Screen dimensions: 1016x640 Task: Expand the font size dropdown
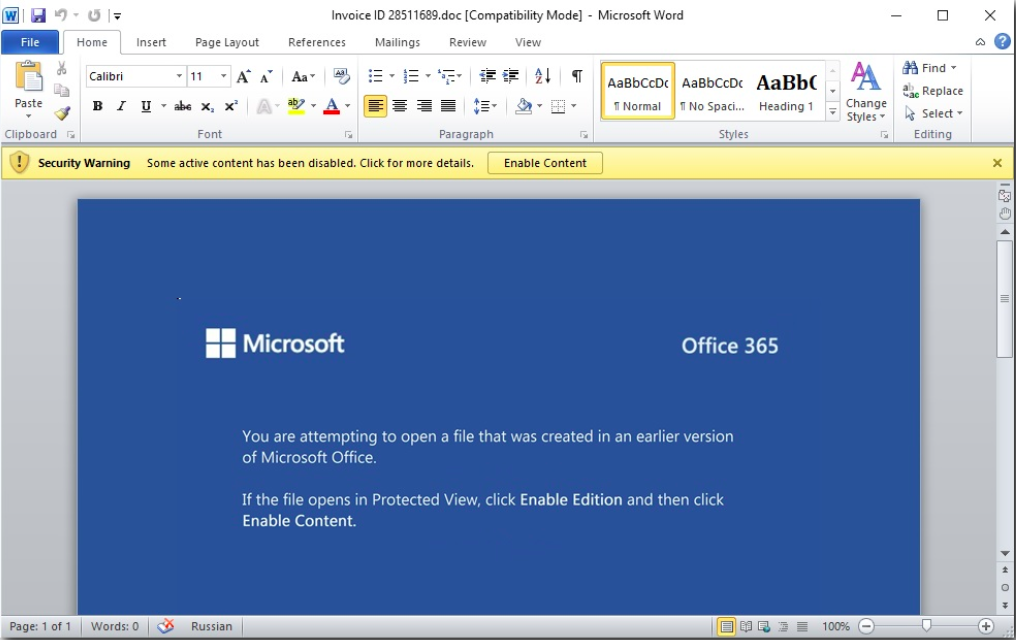pyautogui.click(x=223, y=76)
